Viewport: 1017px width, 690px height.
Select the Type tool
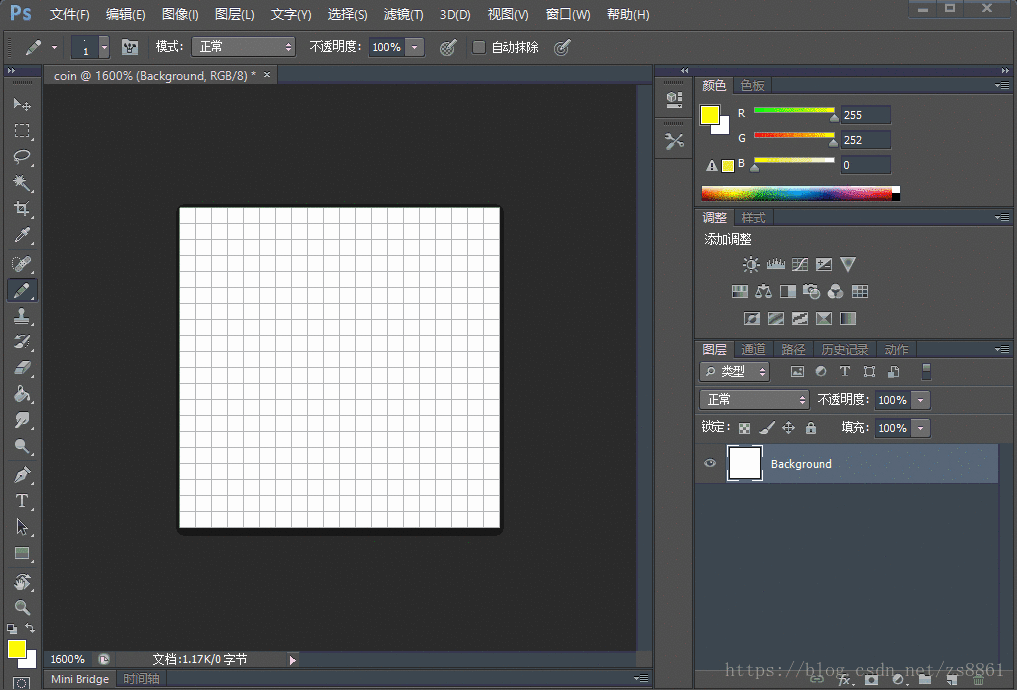22,501
